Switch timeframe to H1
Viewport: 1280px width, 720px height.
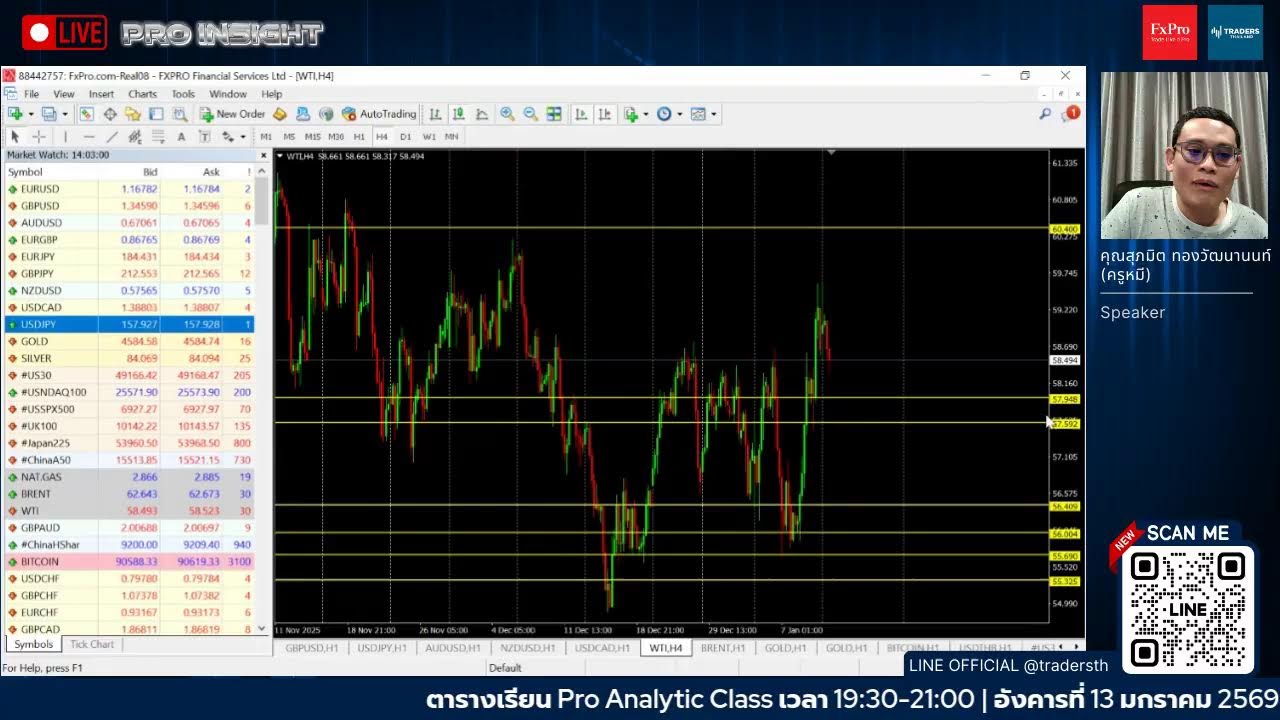coord(359,137)
